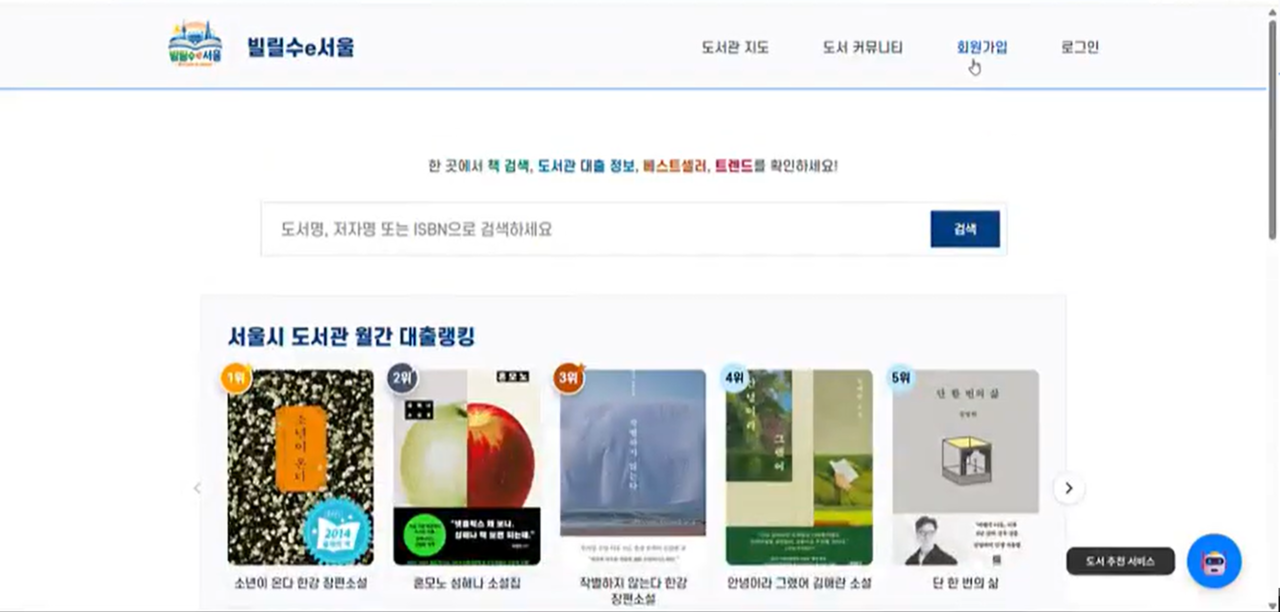Screen dimensions: 1280x612
Task: Select the 5위 rank badge
Action: 901,378
